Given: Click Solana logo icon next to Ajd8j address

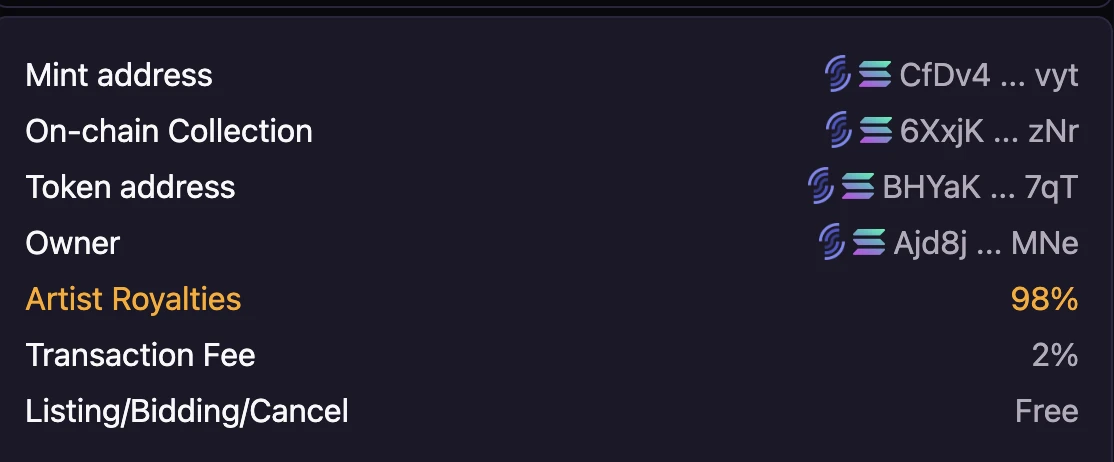Looking at the screenshot, I should pyautogui.click(x=869, y=242).
